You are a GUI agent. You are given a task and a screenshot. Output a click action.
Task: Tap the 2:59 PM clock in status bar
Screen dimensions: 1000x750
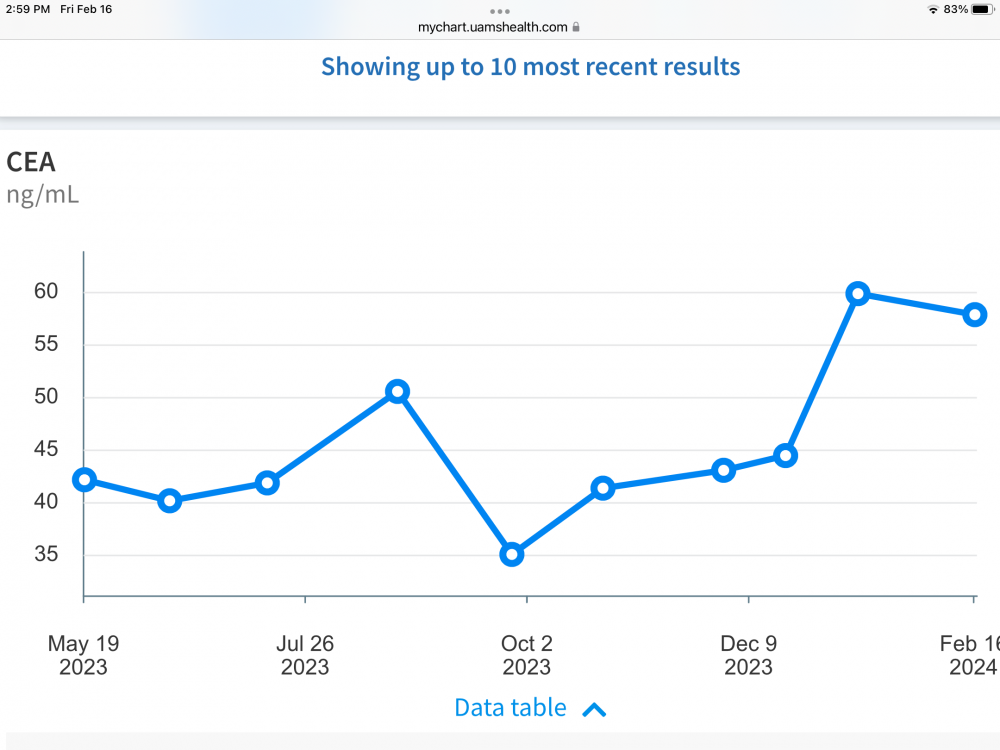[x=28, y=10]
